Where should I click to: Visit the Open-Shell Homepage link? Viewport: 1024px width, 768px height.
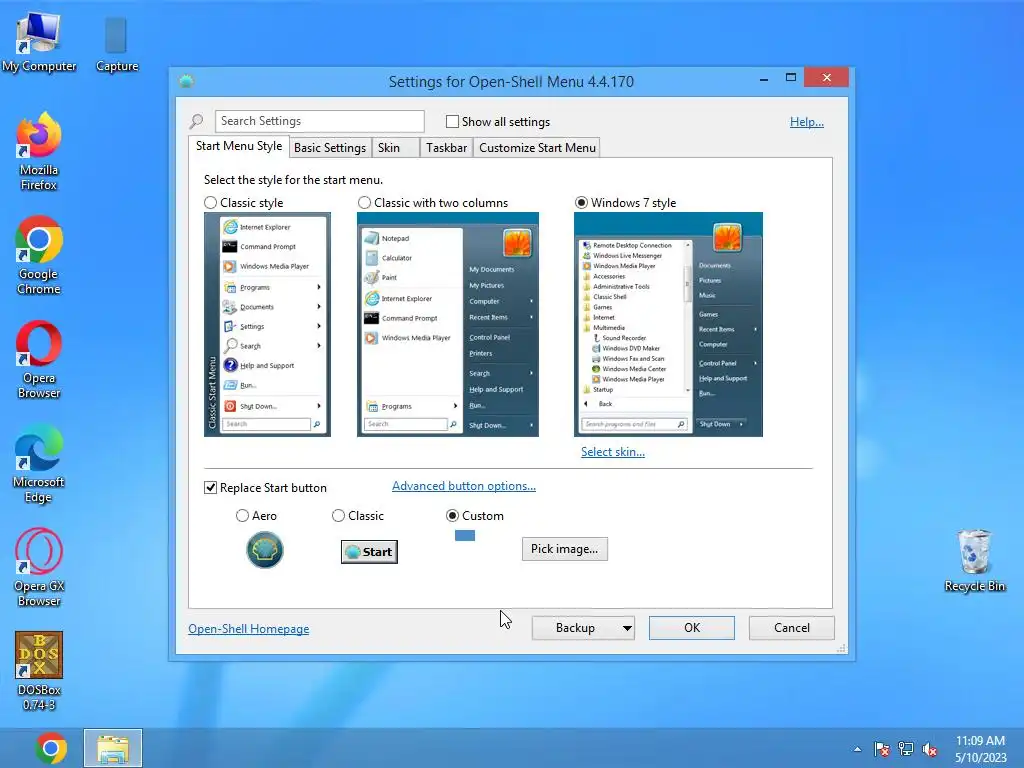click(x=248, y=629)
